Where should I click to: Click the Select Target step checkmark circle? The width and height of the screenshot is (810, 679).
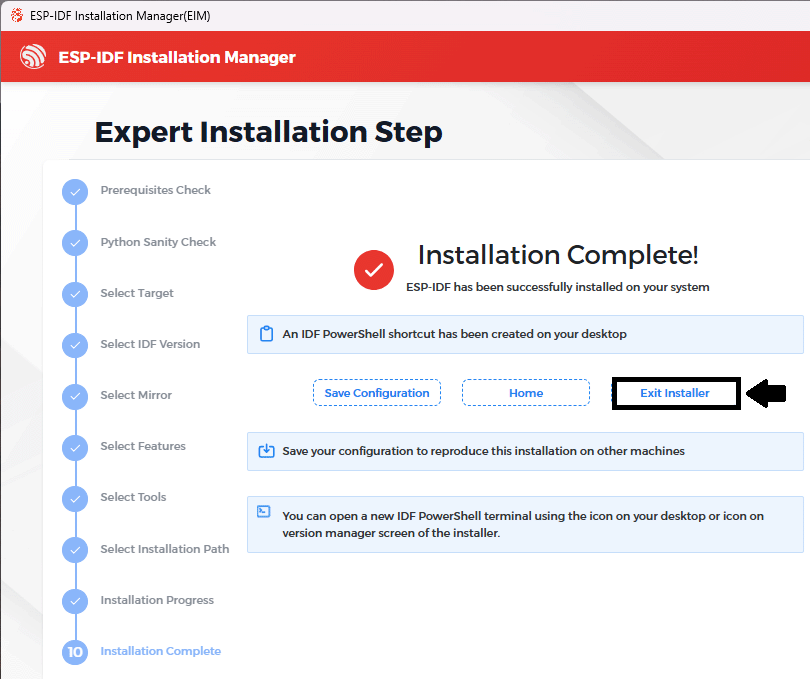point(75,295)
